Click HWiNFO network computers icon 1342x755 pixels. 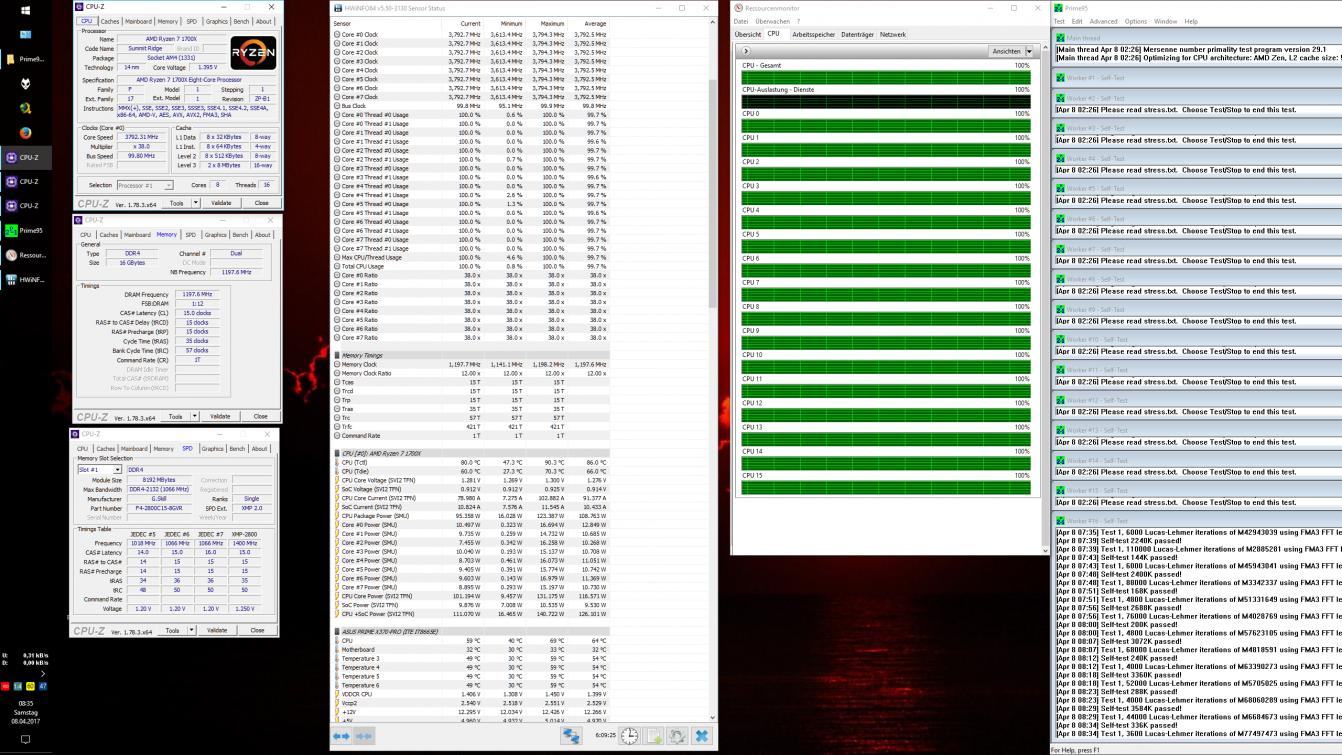[x=572, y=736]
